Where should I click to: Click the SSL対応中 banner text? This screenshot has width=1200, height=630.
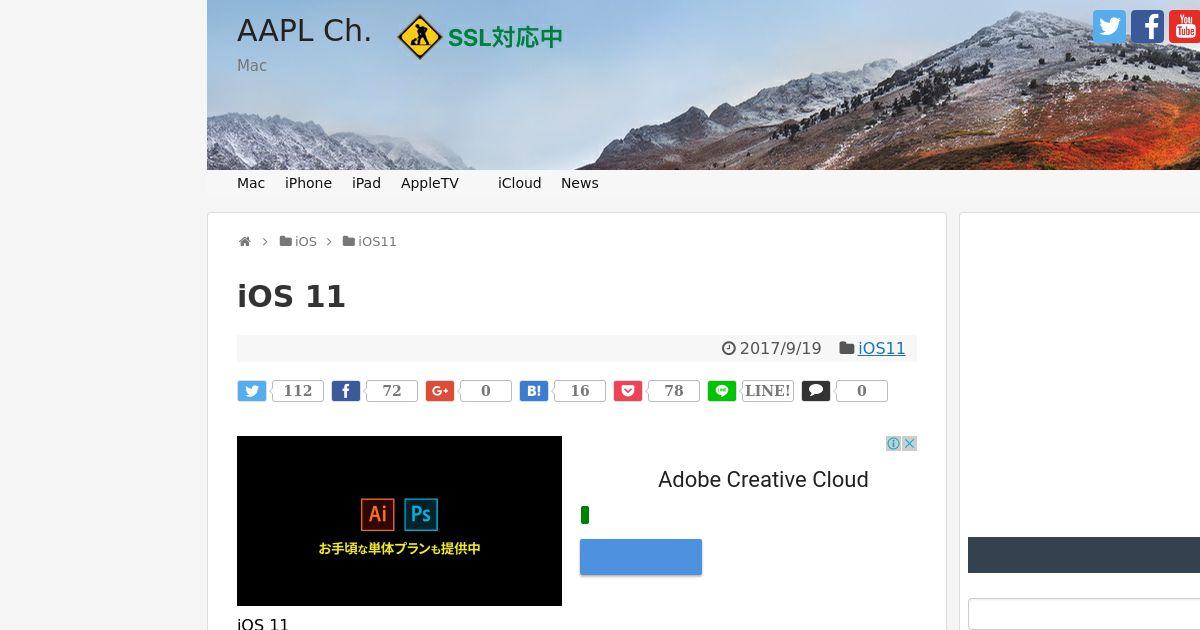(x=505, y=38)
